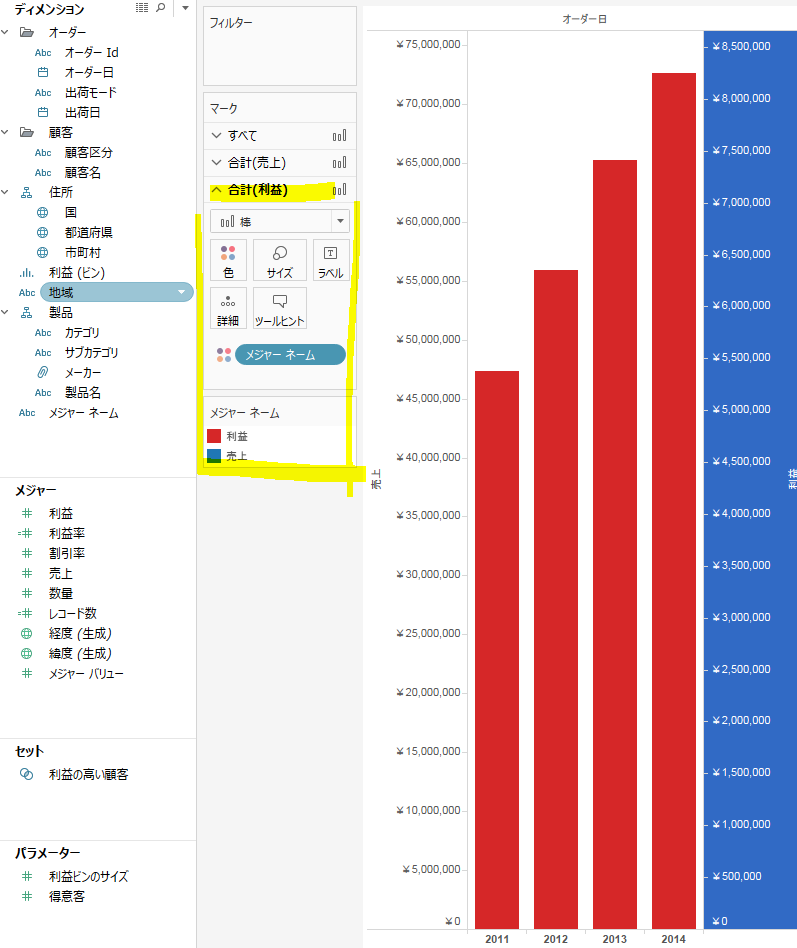Click the calculated-field icon beside 利益率
The image size is (797, 948).
25,533
